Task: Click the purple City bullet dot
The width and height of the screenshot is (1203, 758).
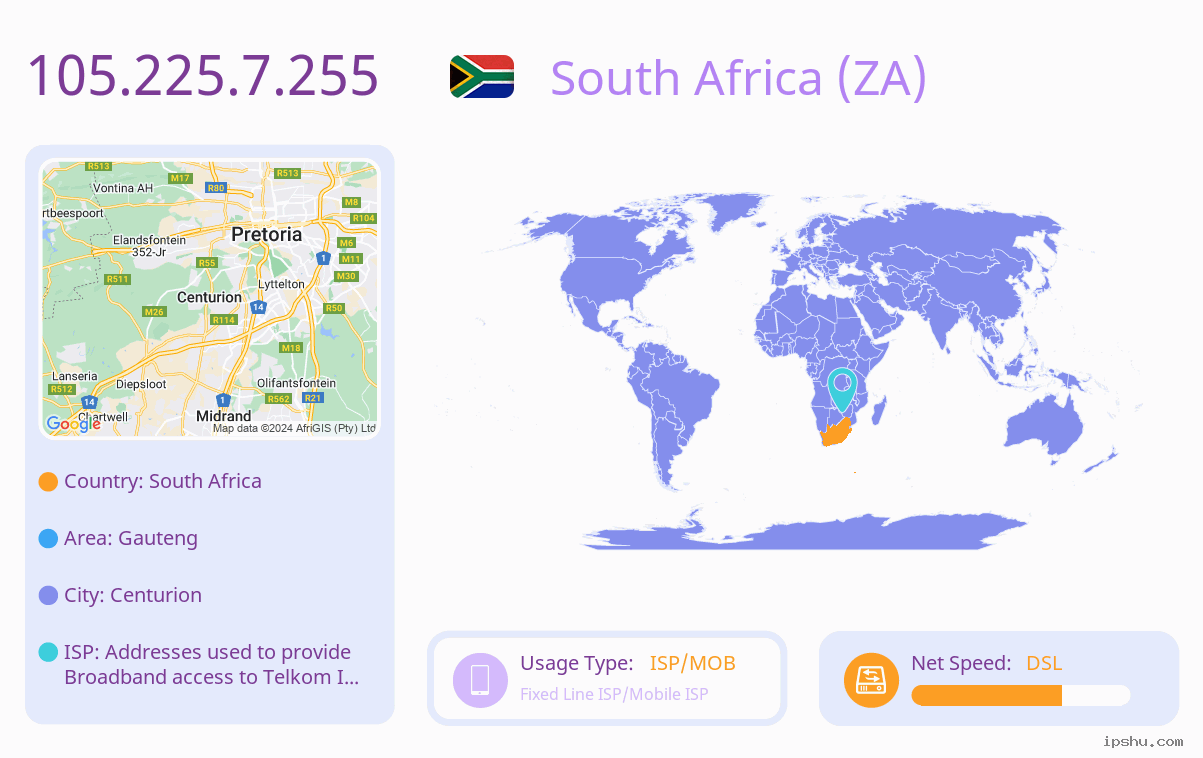Action: pyautogui.click(x=48, y=596)
